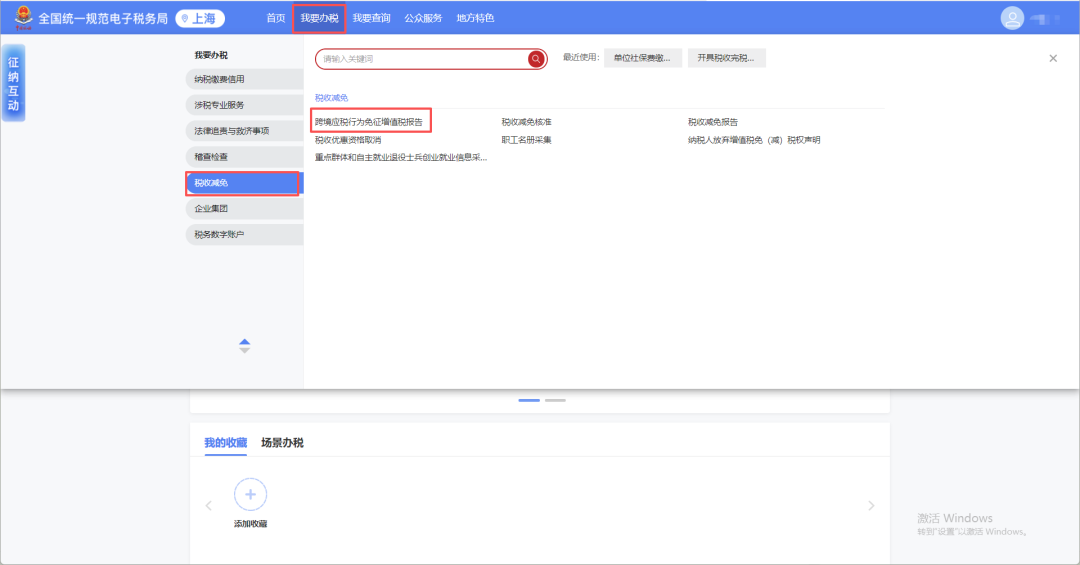Click the red search magnifier icon
This screenshot has width=1080, height=565.
click(536, 59)
